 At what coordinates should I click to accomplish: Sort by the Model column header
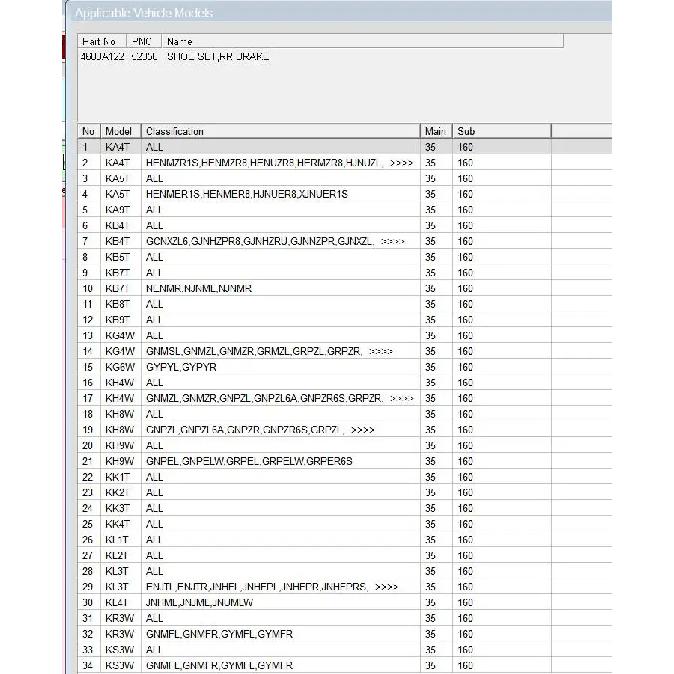(121, 131)
